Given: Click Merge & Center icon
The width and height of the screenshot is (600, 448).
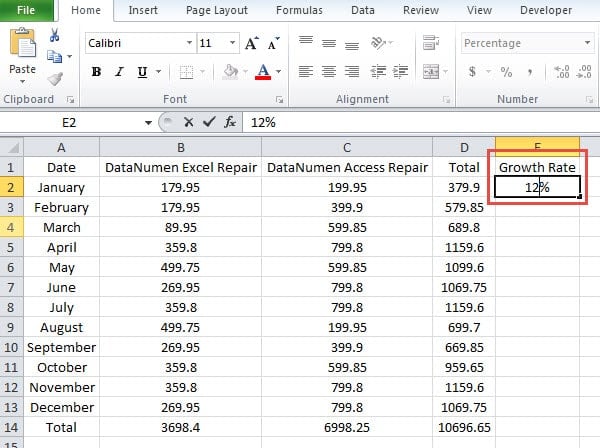Looking at the screenshot, I should tap(431, 72).
